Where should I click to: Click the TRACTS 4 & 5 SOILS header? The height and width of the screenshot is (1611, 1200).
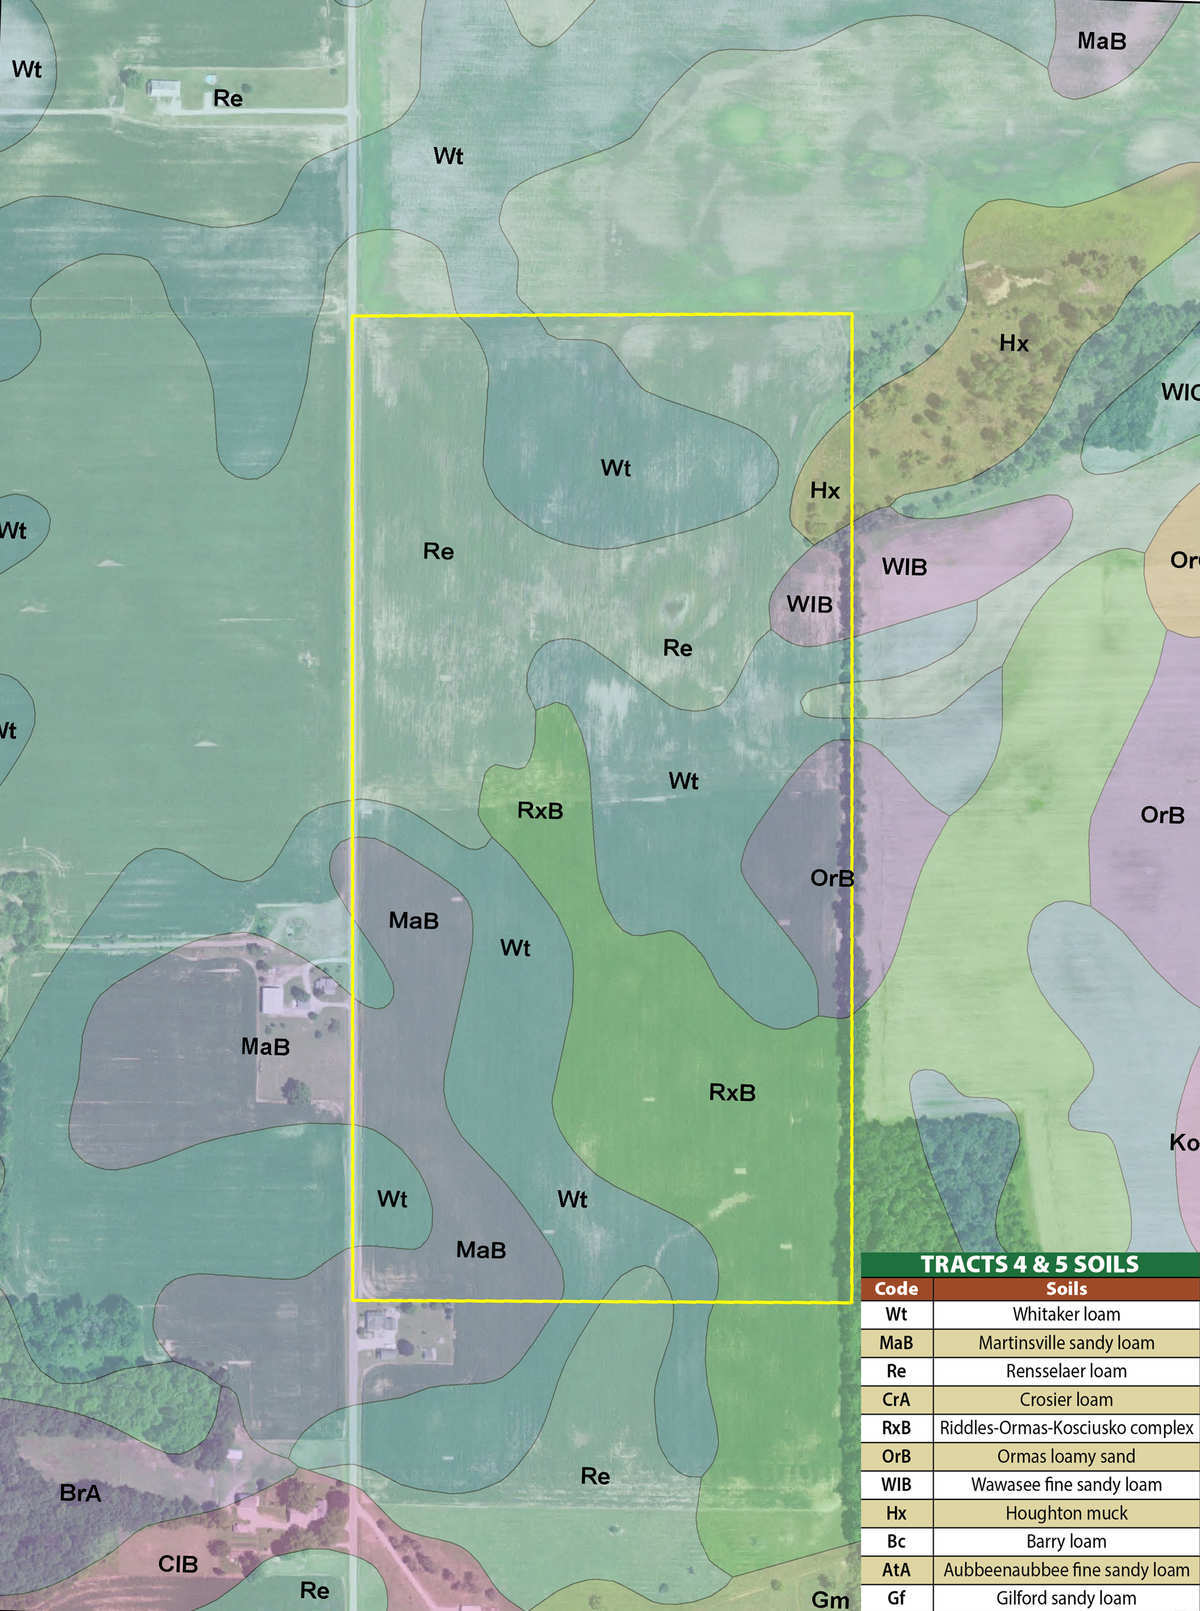click(x=1029, y=1264)
